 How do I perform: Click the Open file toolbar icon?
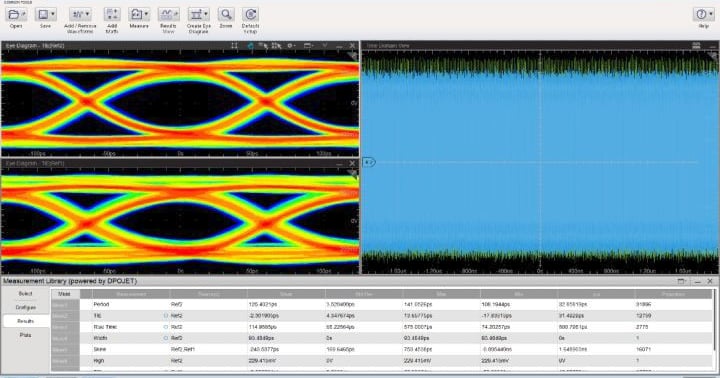click(x=13, y=14)
